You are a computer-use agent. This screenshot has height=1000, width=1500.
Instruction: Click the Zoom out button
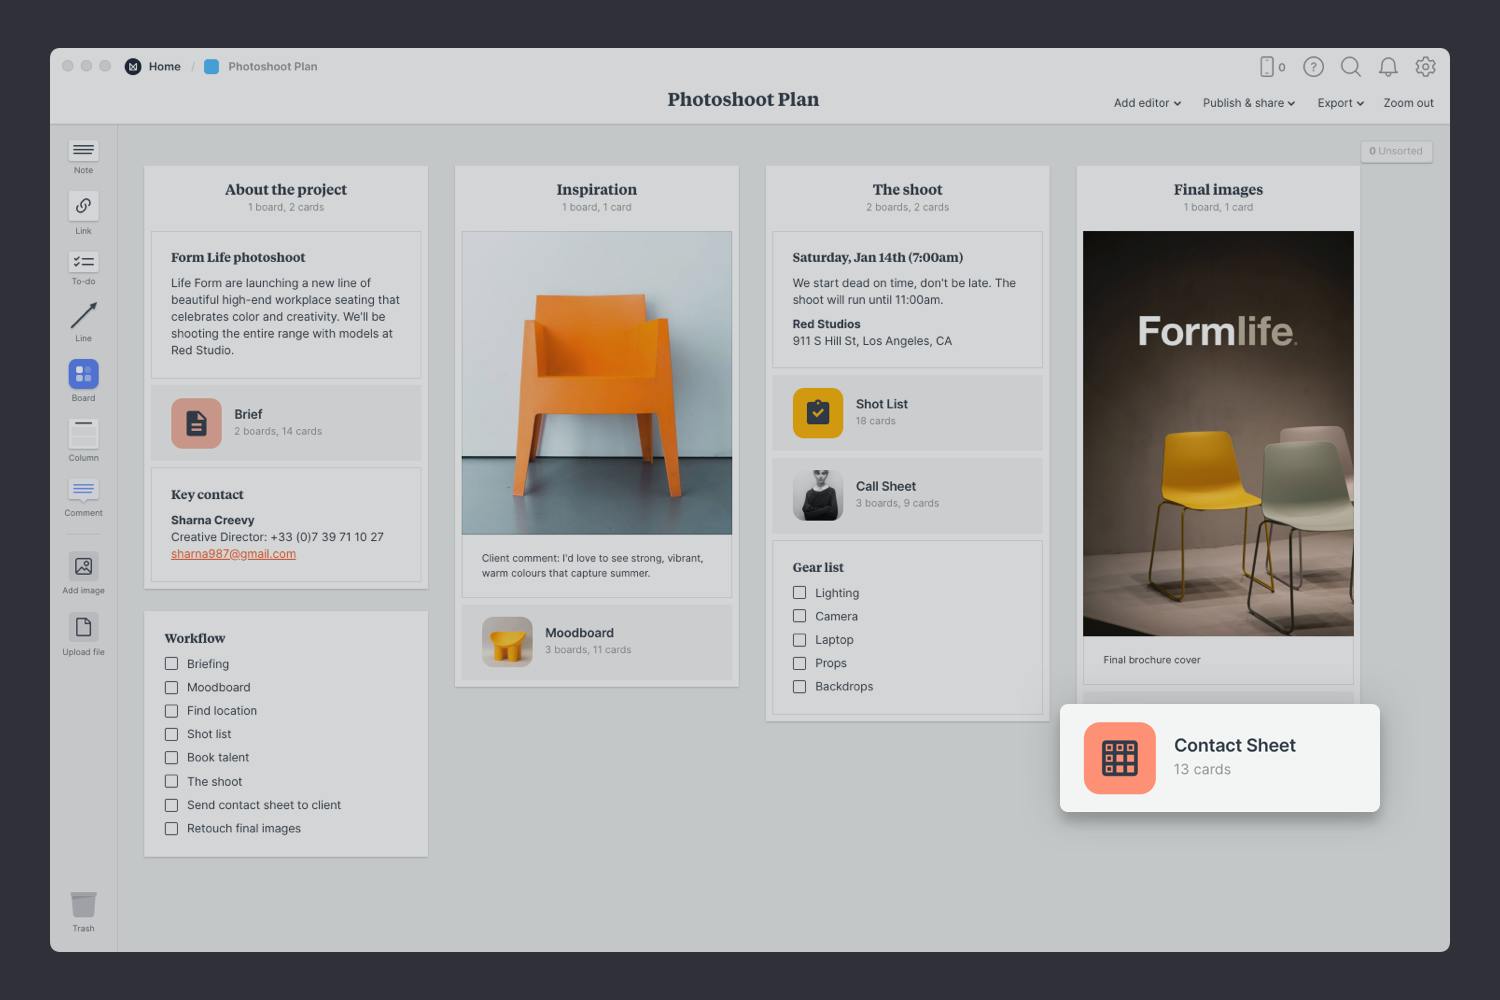(x=1408, y=103)
